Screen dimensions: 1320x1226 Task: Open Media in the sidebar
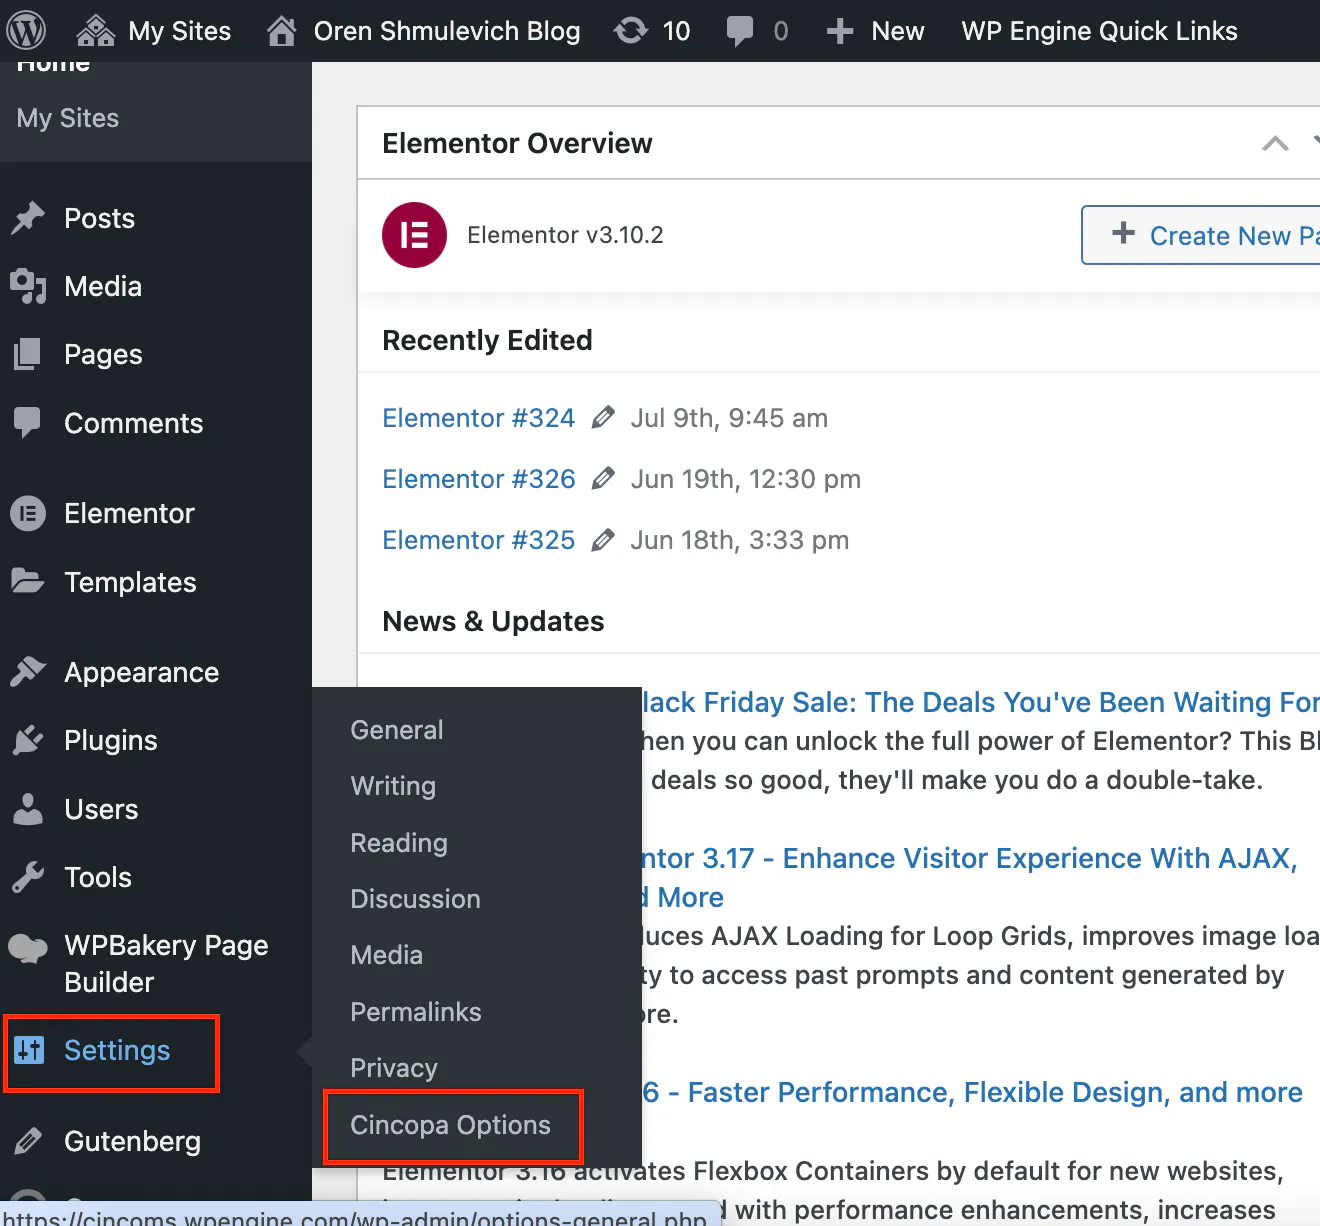(x=103, y=286)
